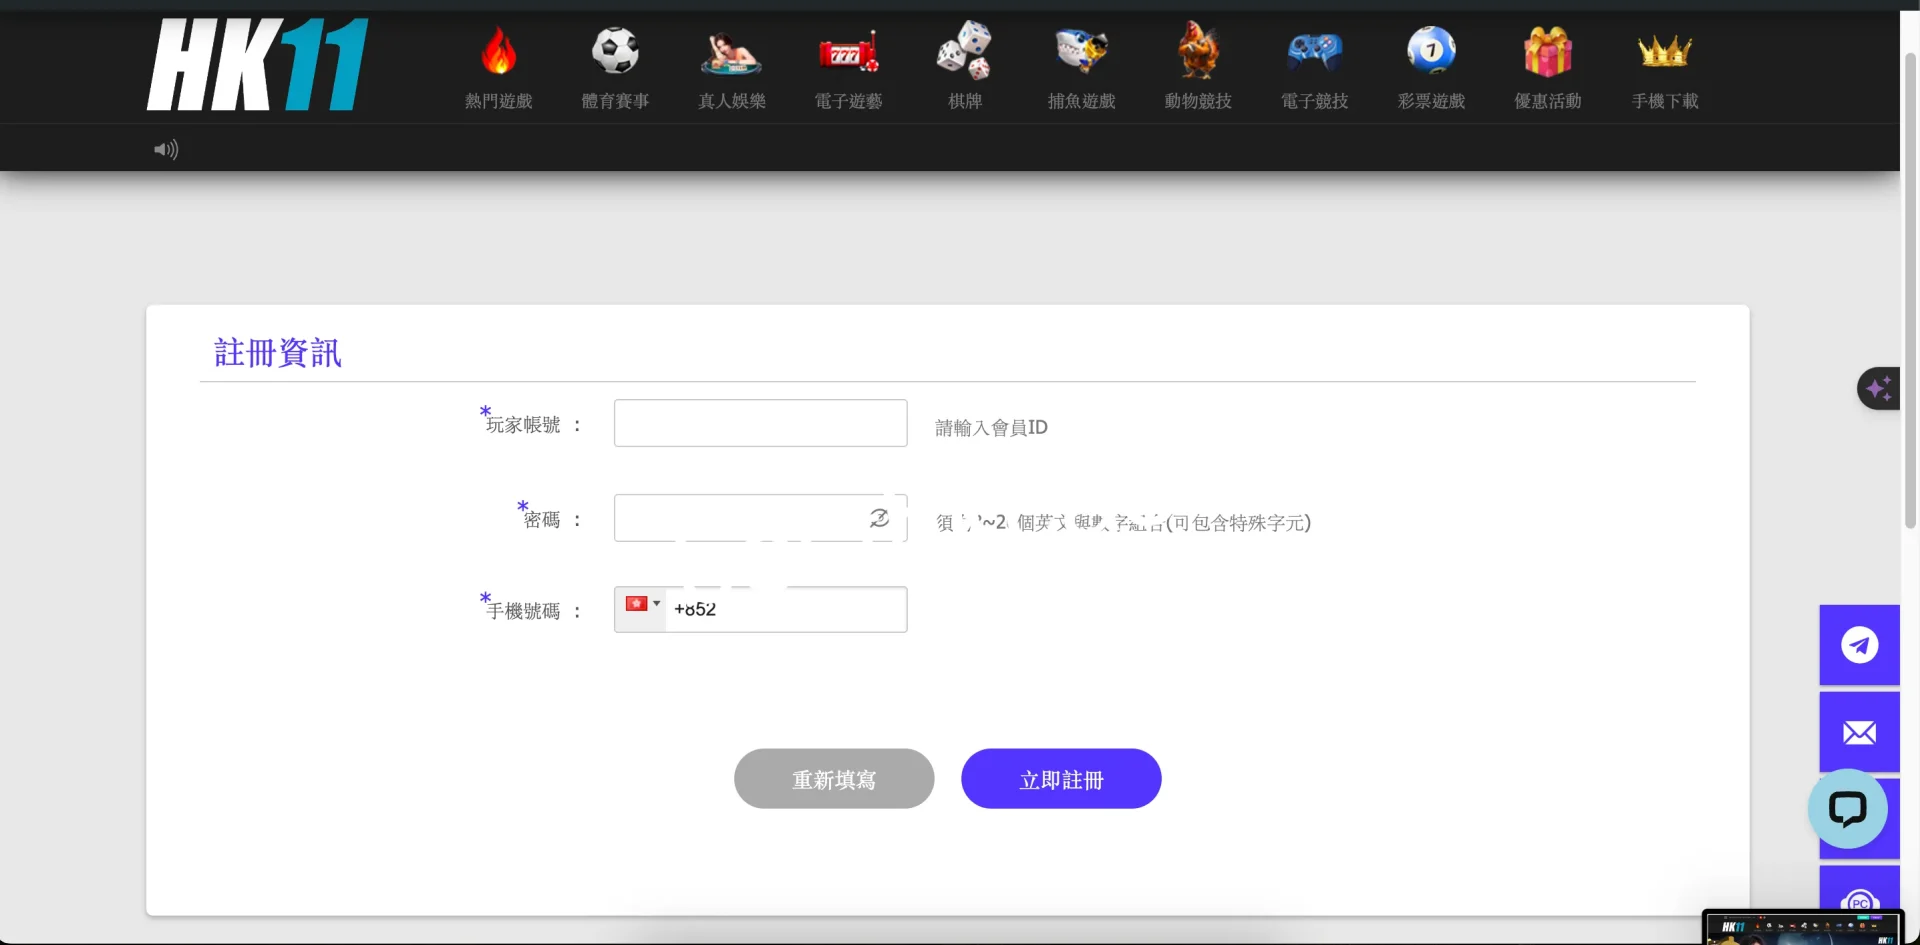This screenshot has width=1920, height=945.
Task: Open 體育賽事 soccer ball icon
Action: point(615,51)
